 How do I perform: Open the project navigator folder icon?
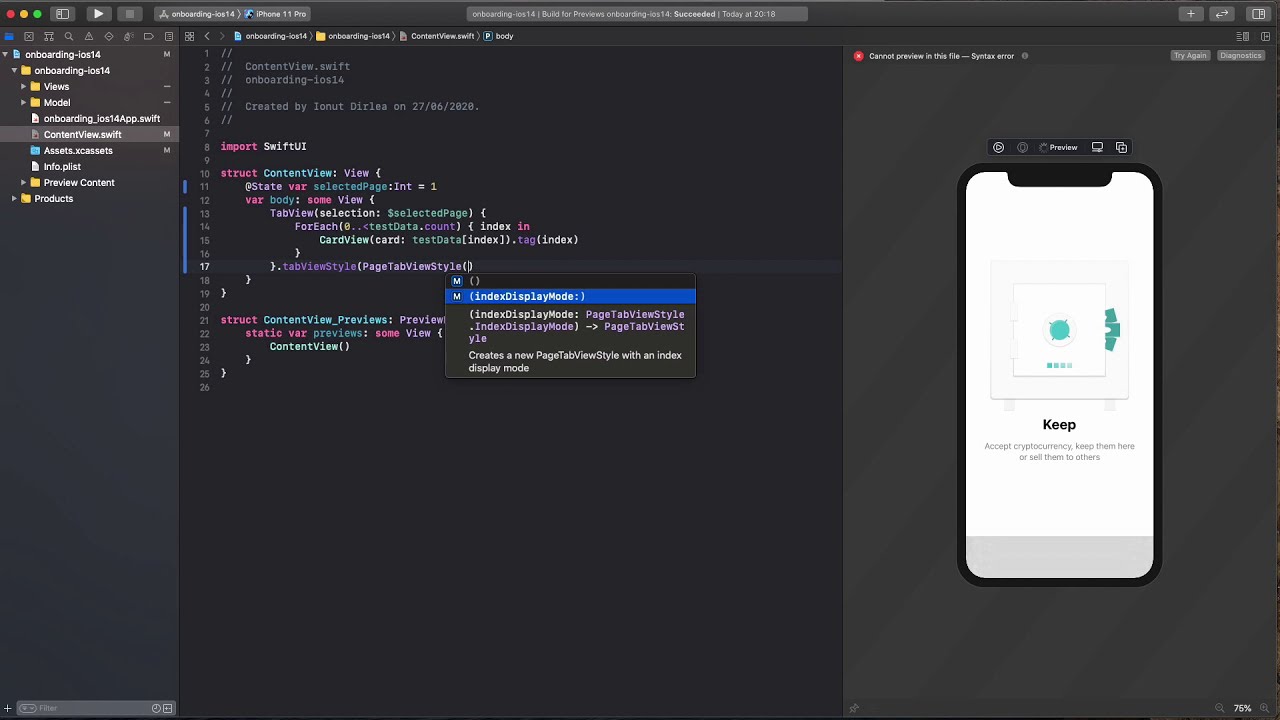pos(10,36)
